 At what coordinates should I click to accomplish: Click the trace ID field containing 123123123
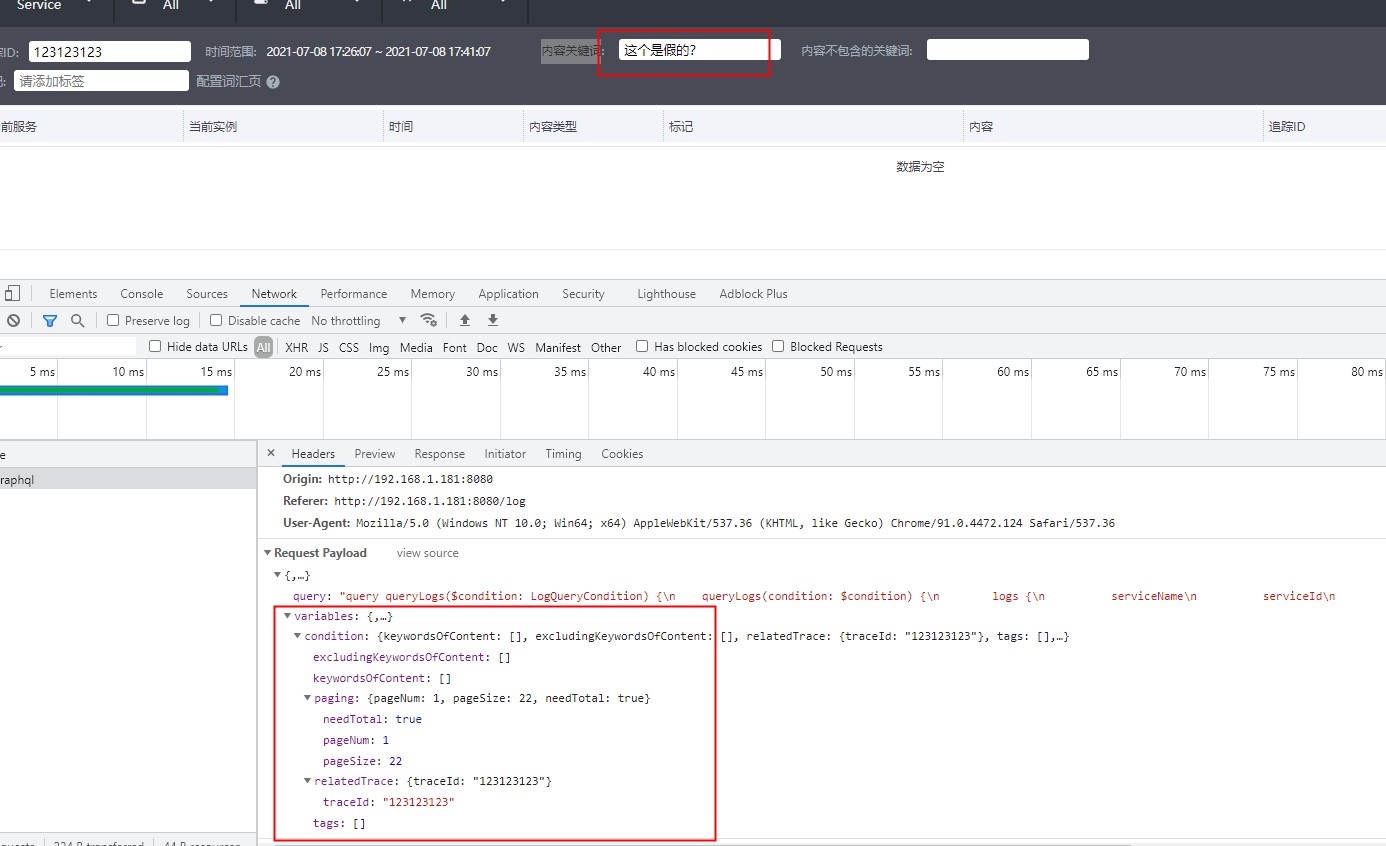109,51
